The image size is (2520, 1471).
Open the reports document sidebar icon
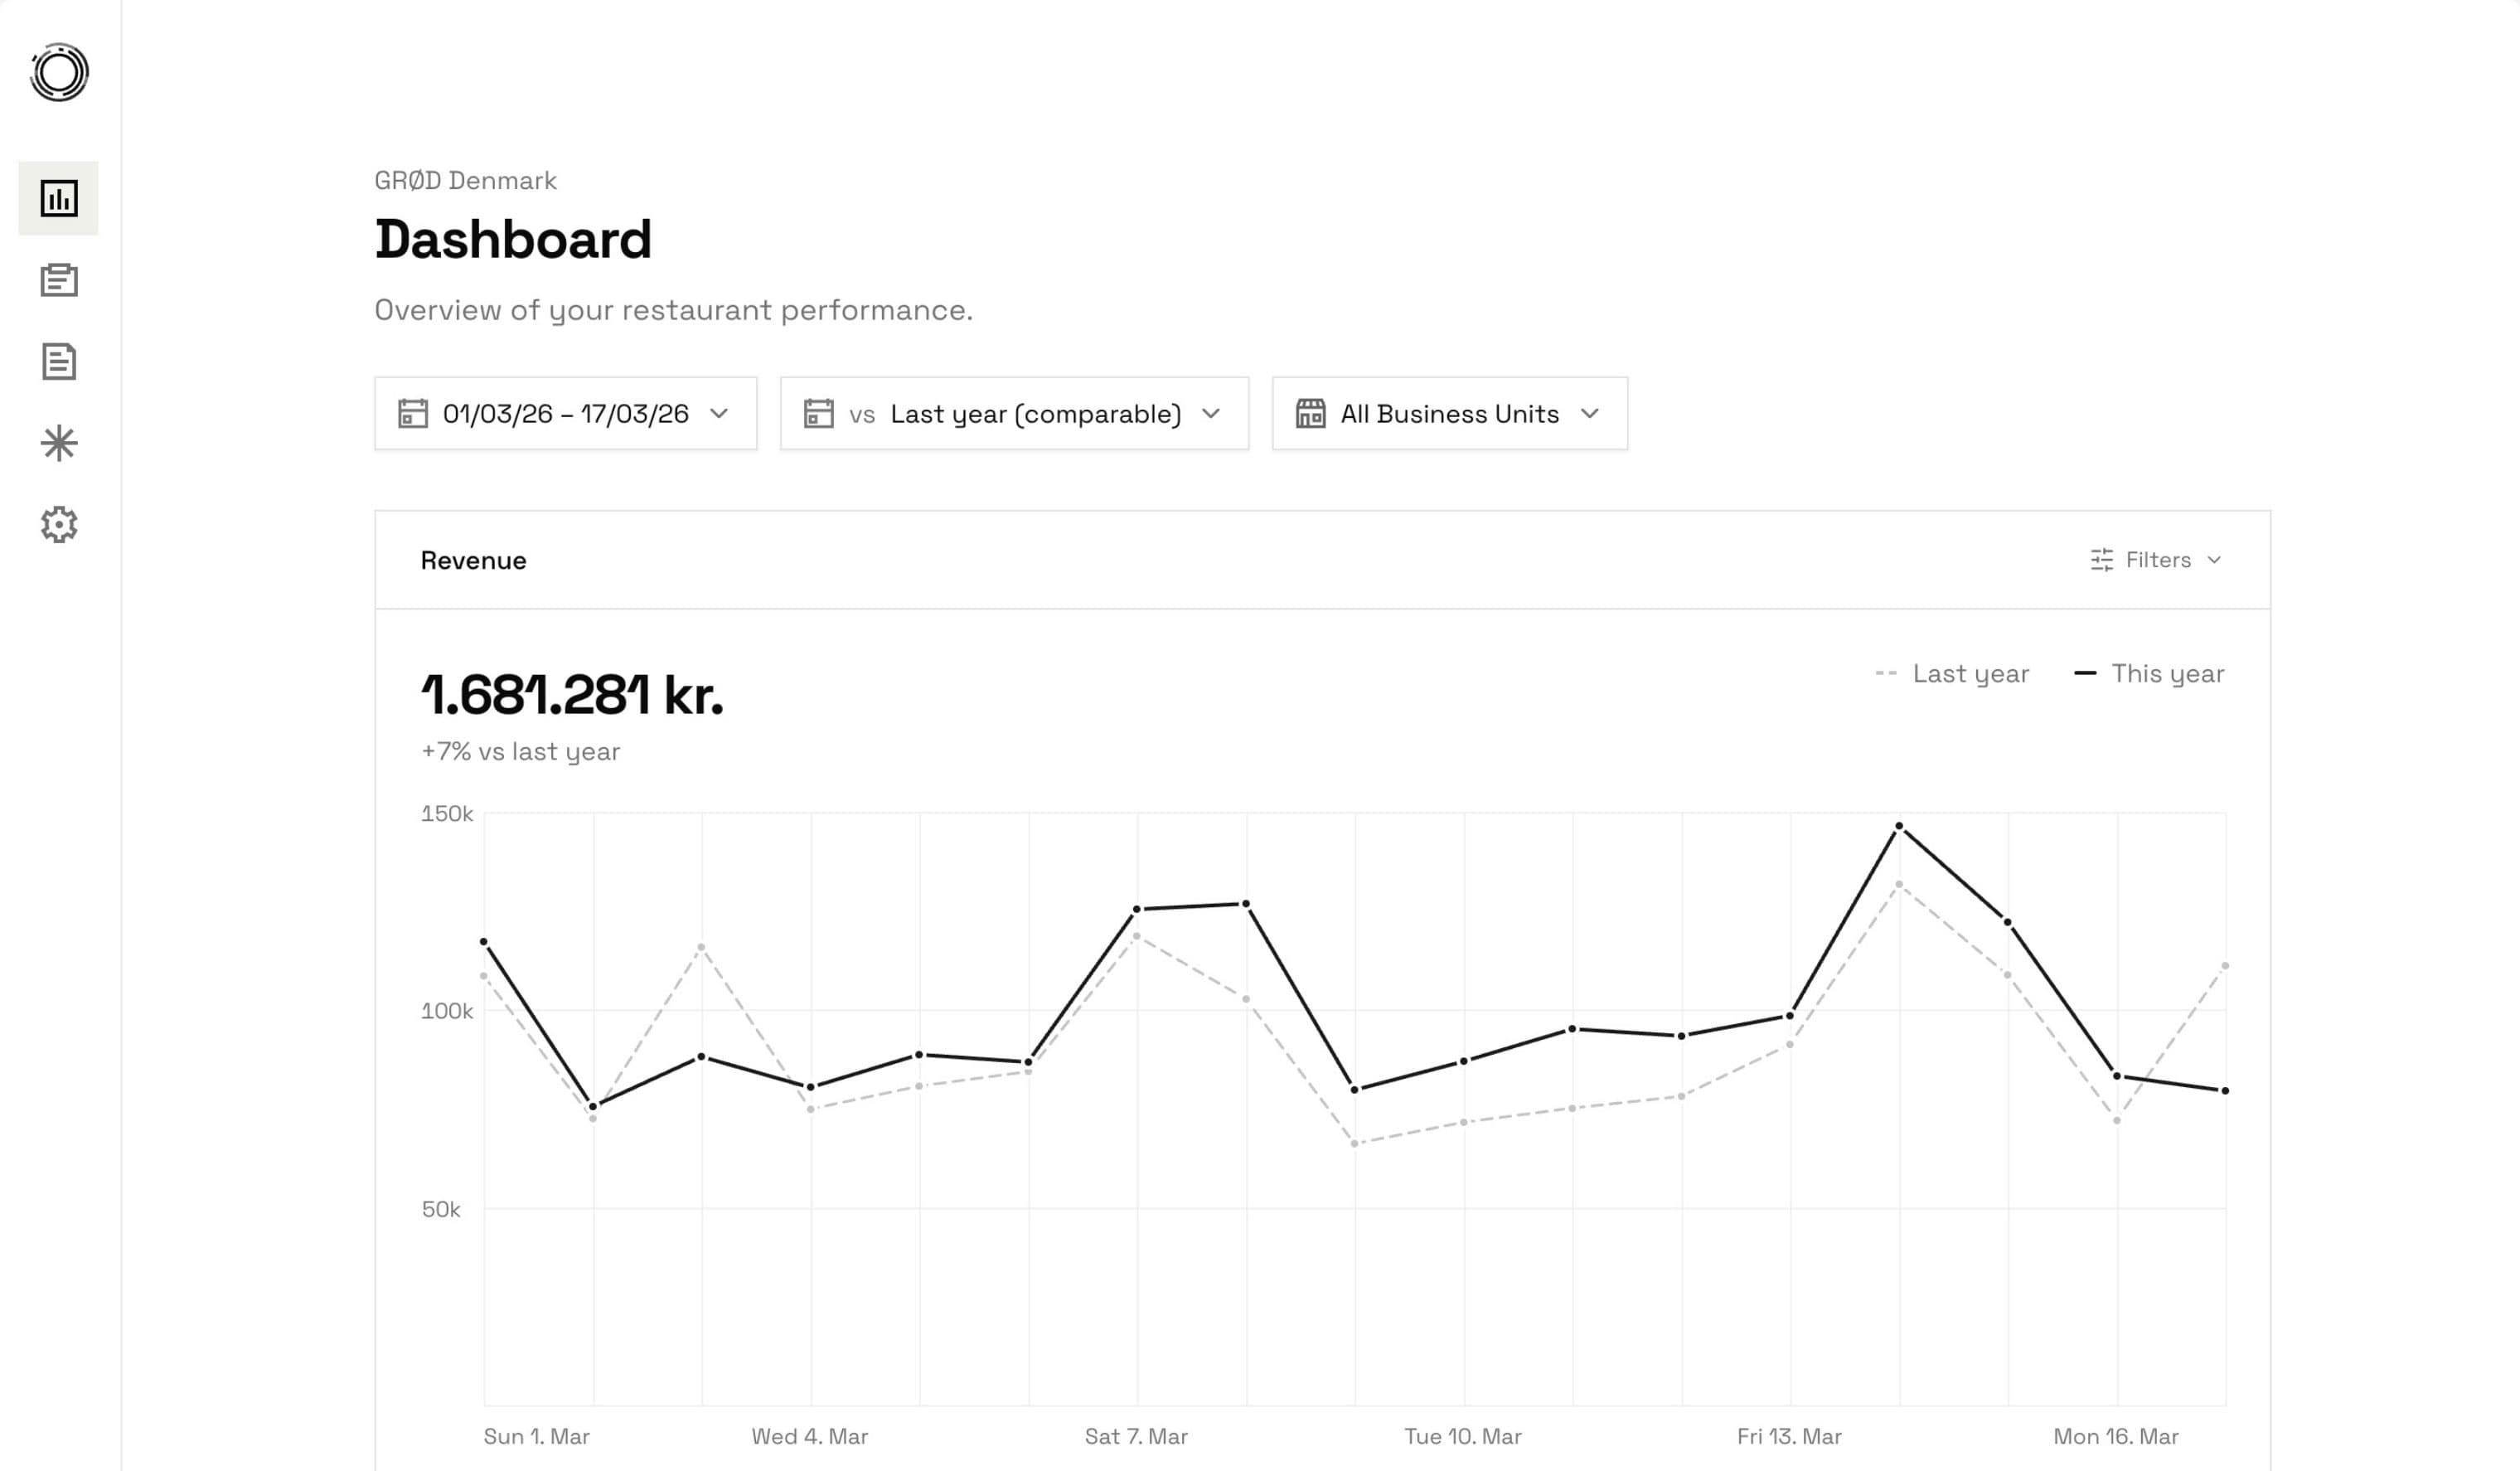59,361
